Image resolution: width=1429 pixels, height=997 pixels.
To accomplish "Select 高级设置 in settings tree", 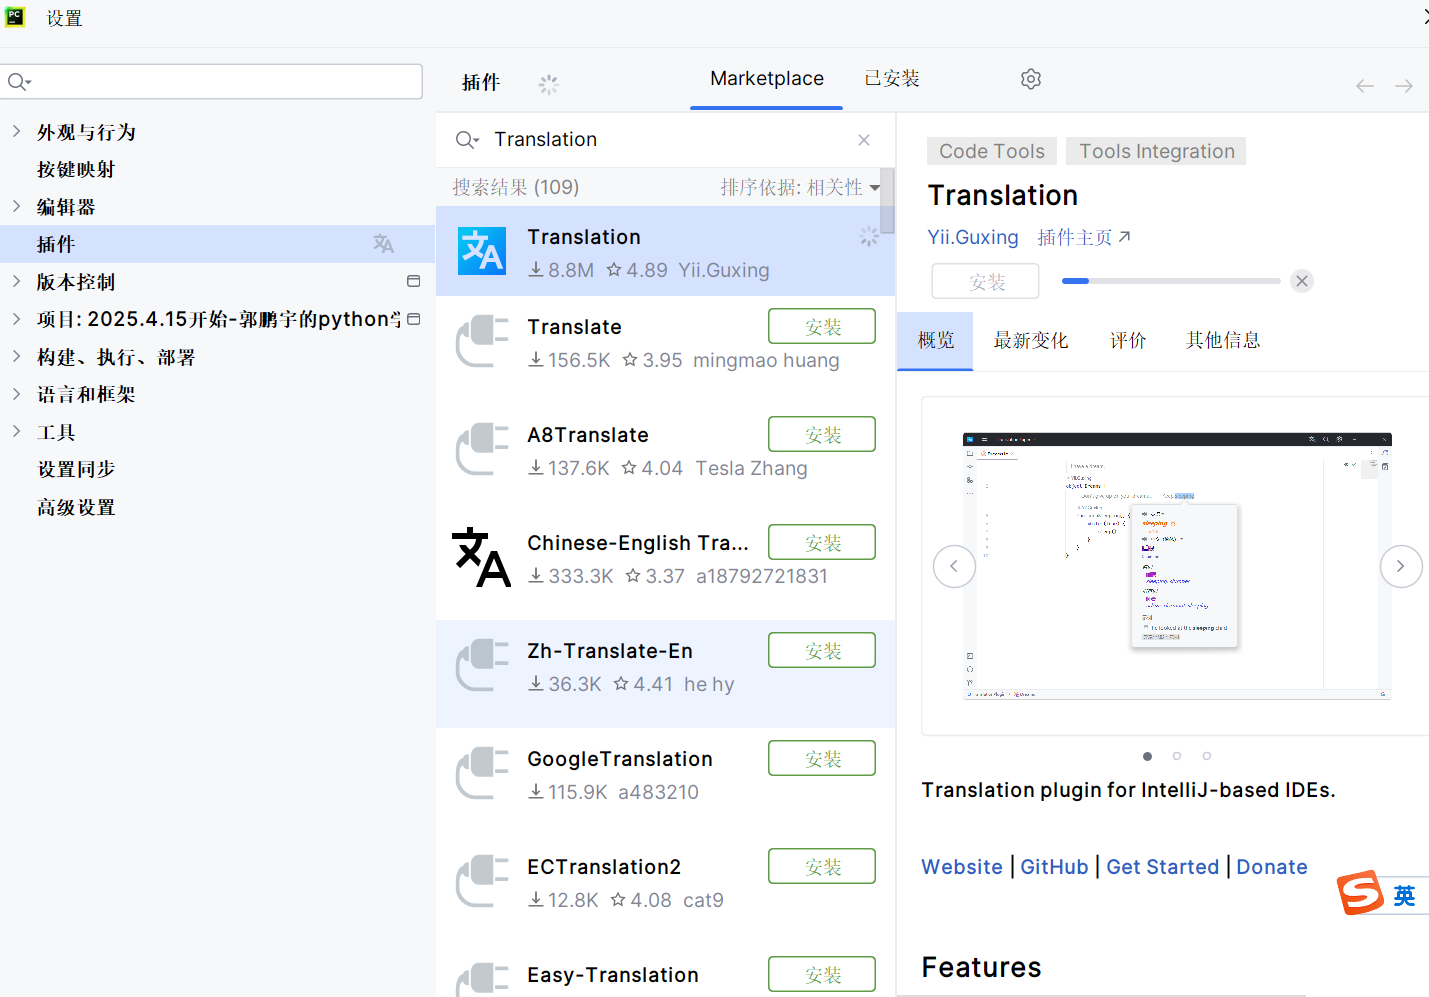I will pos(76,507).
